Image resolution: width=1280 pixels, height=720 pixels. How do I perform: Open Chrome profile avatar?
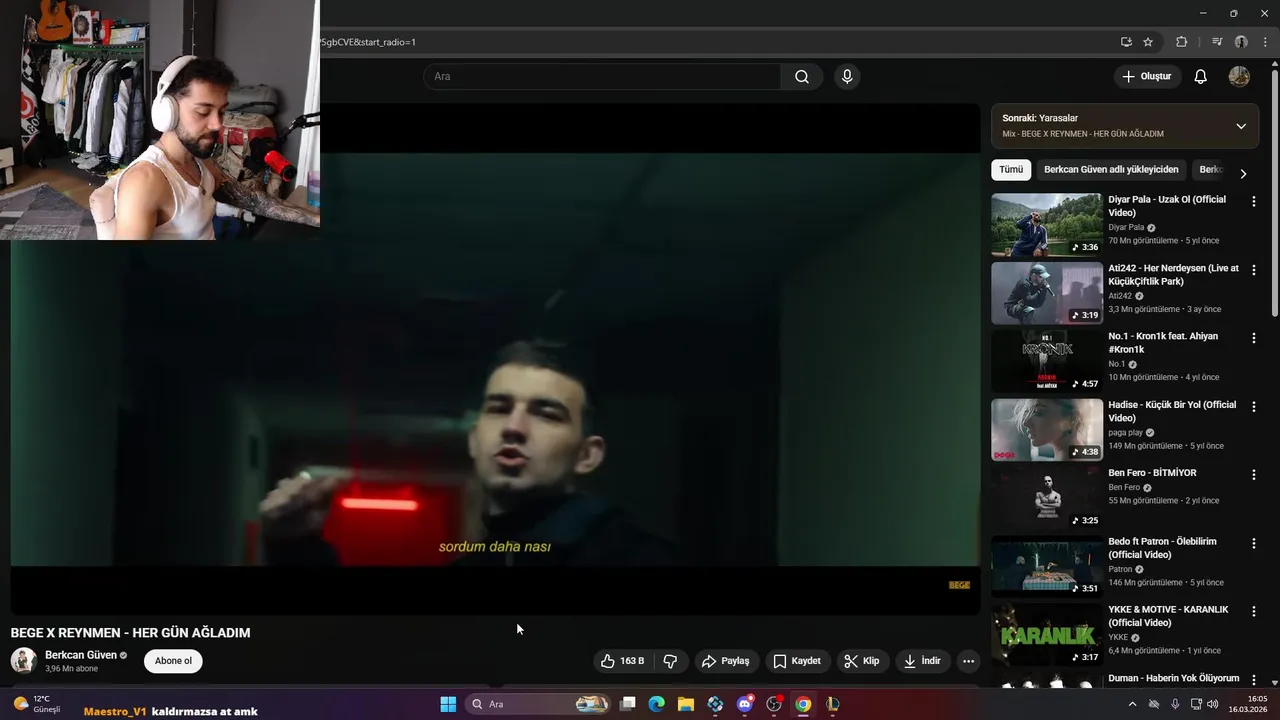[1241, 42]
